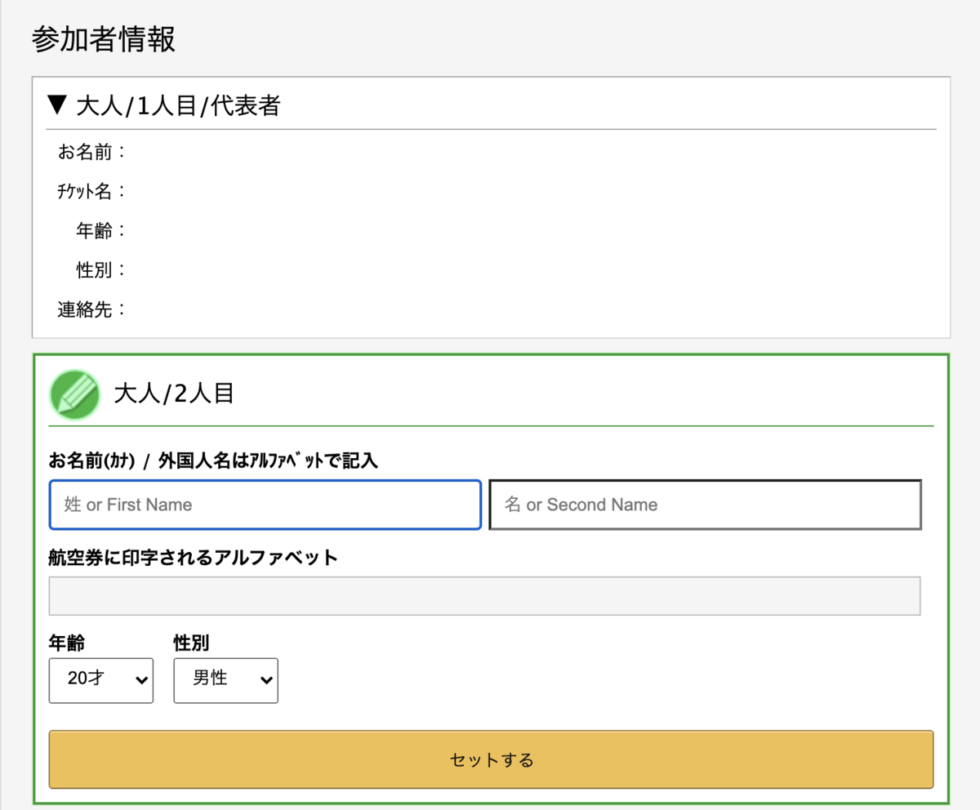The image size is (980, 810).
Task: Click the 連絡先： row label
Action: pyautogui.click(x=92, y=309)
